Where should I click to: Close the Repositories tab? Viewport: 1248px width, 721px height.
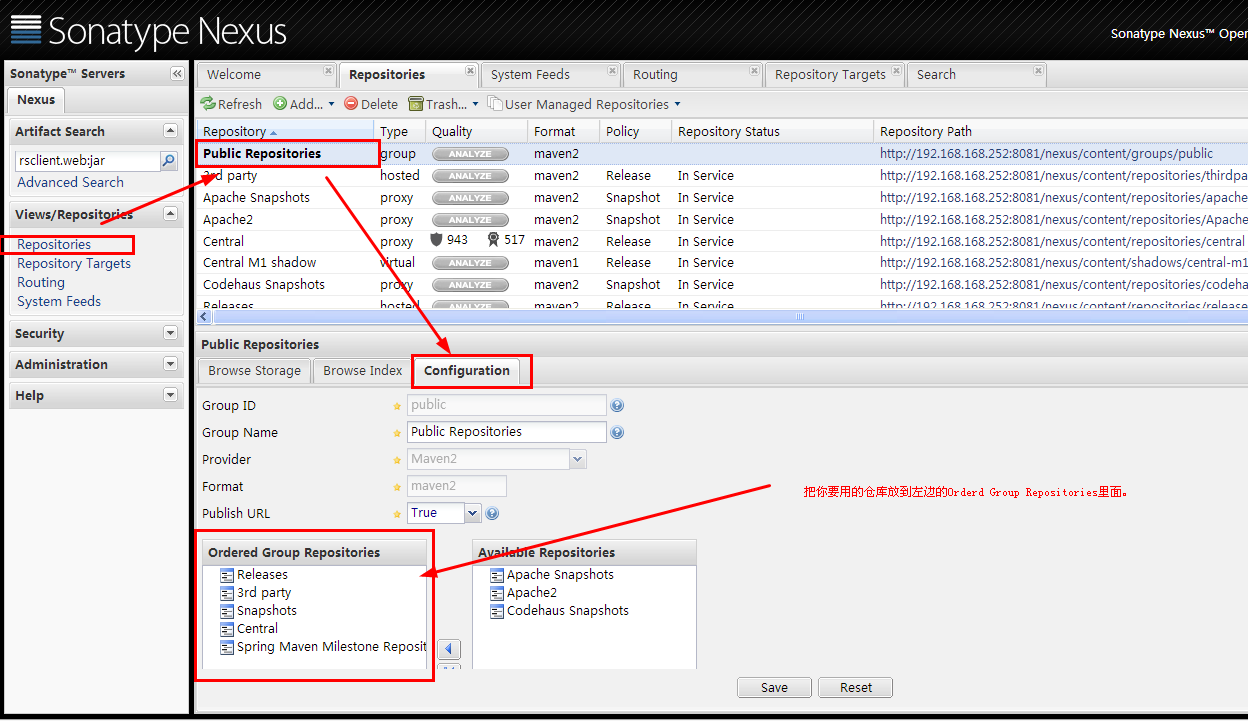click(x=470, y=70)
